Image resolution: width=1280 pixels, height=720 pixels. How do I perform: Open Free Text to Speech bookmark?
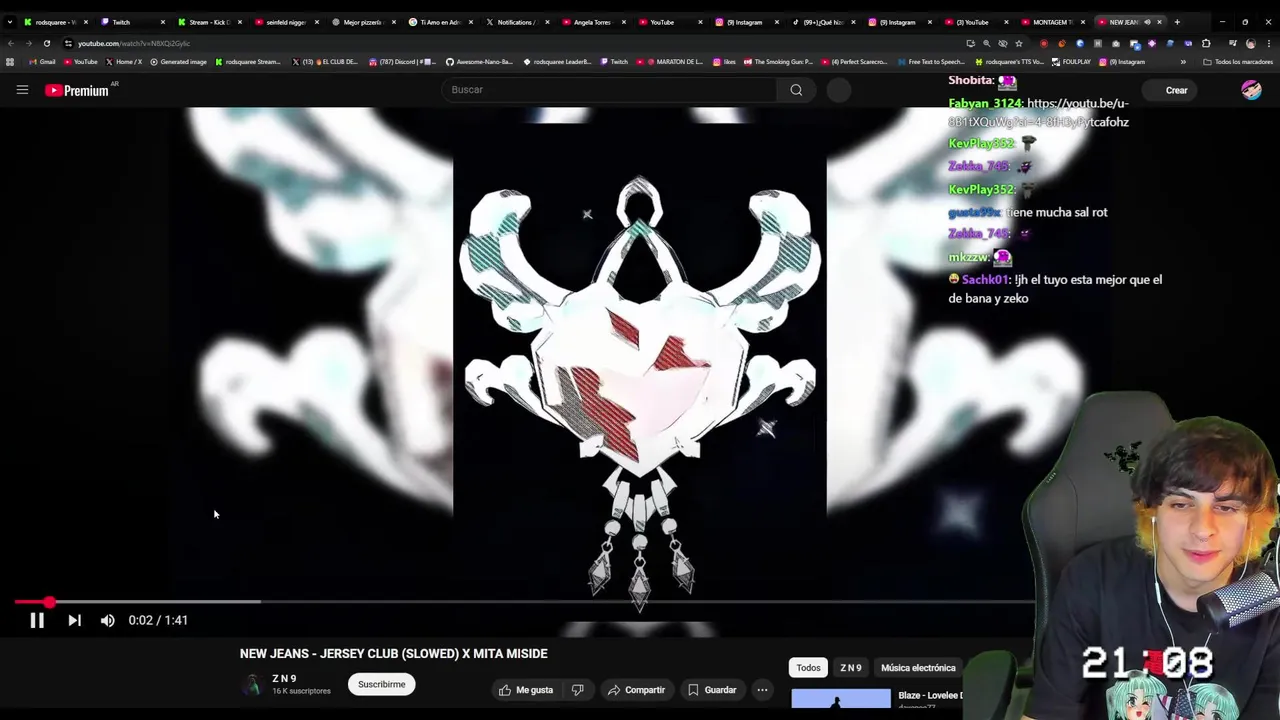930,62
